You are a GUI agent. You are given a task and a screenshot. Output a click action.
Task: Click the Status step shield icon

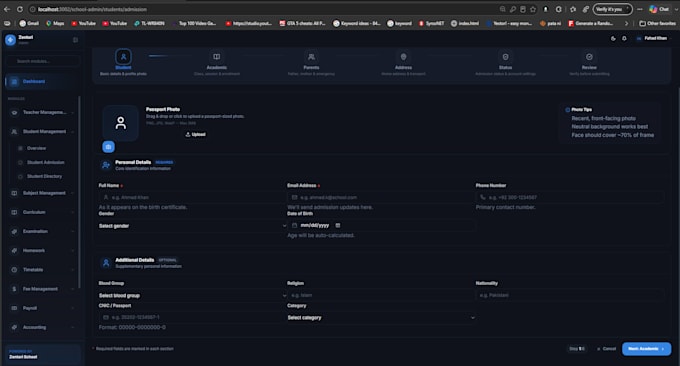(505, 57)
